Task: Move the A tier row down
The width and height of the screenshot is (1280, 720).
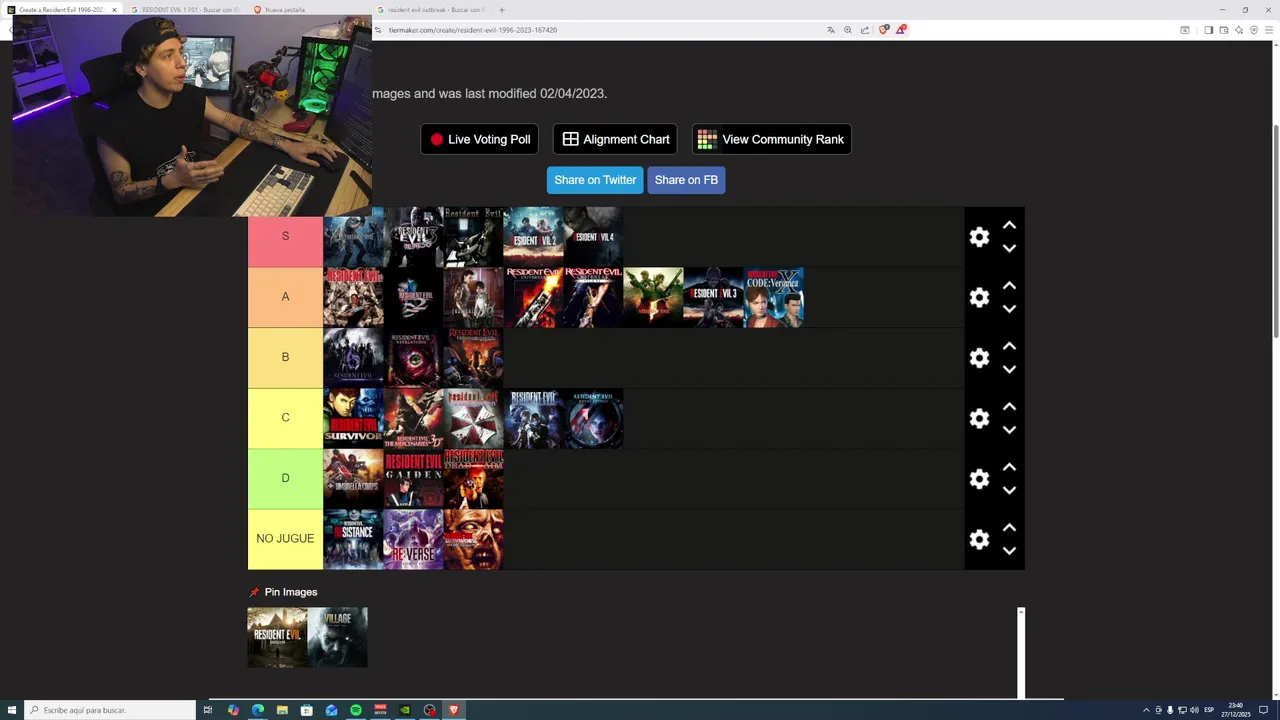Action: click(x=1009, y=309)
